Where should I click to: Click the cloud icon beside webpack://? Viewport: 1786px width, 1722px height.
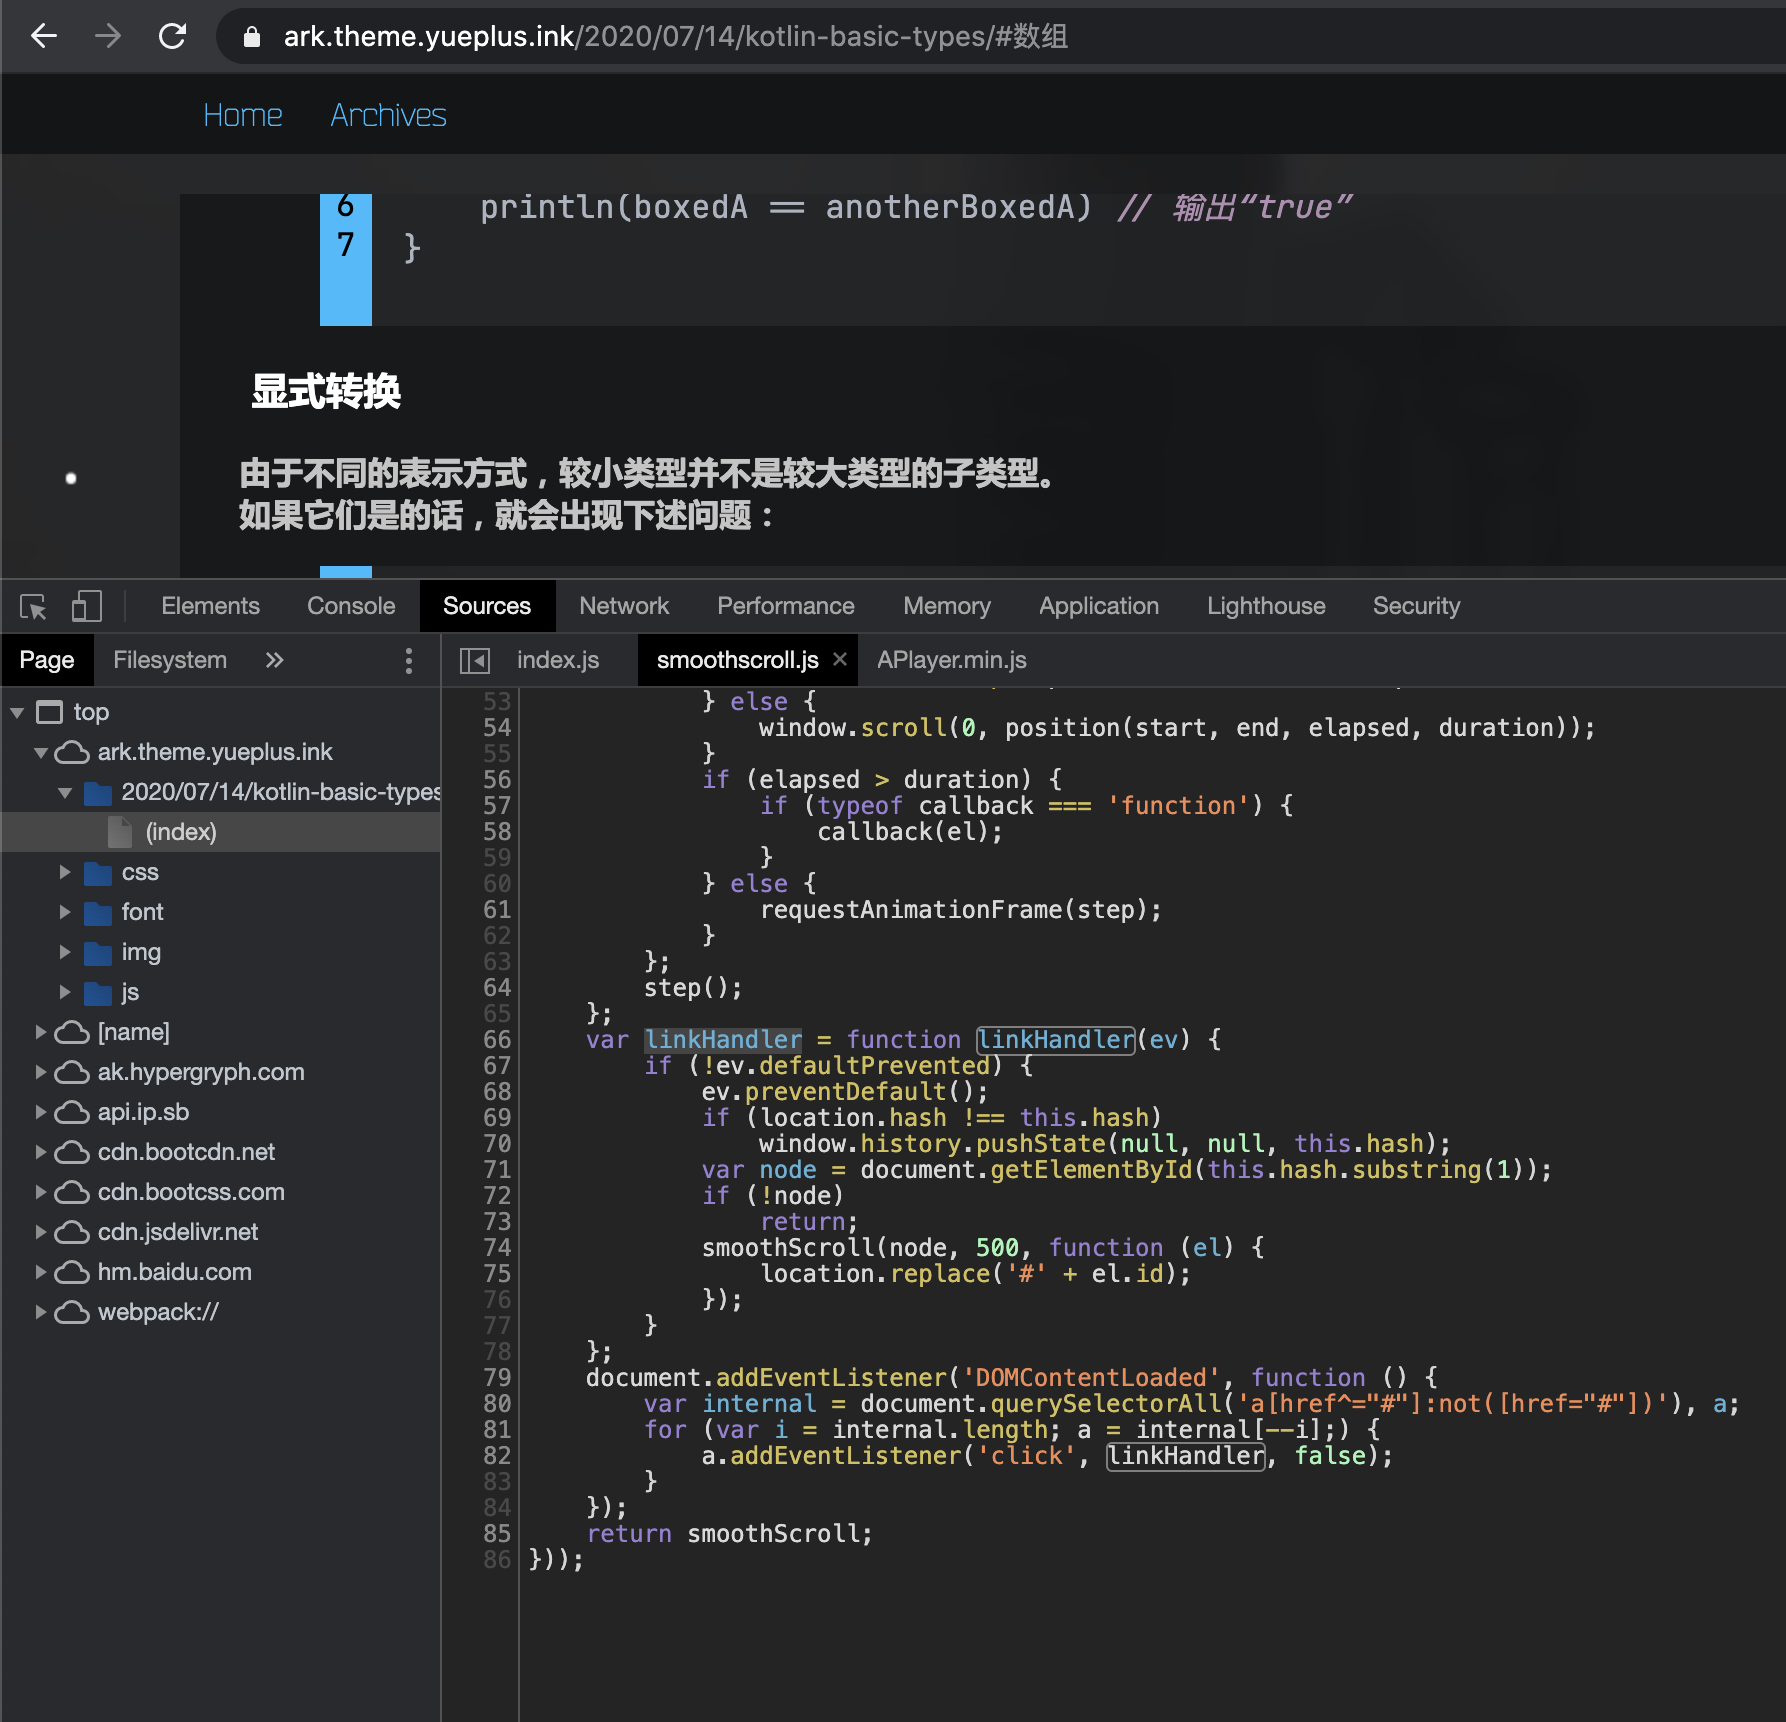pyautogui.click(x=72, y=1312)
